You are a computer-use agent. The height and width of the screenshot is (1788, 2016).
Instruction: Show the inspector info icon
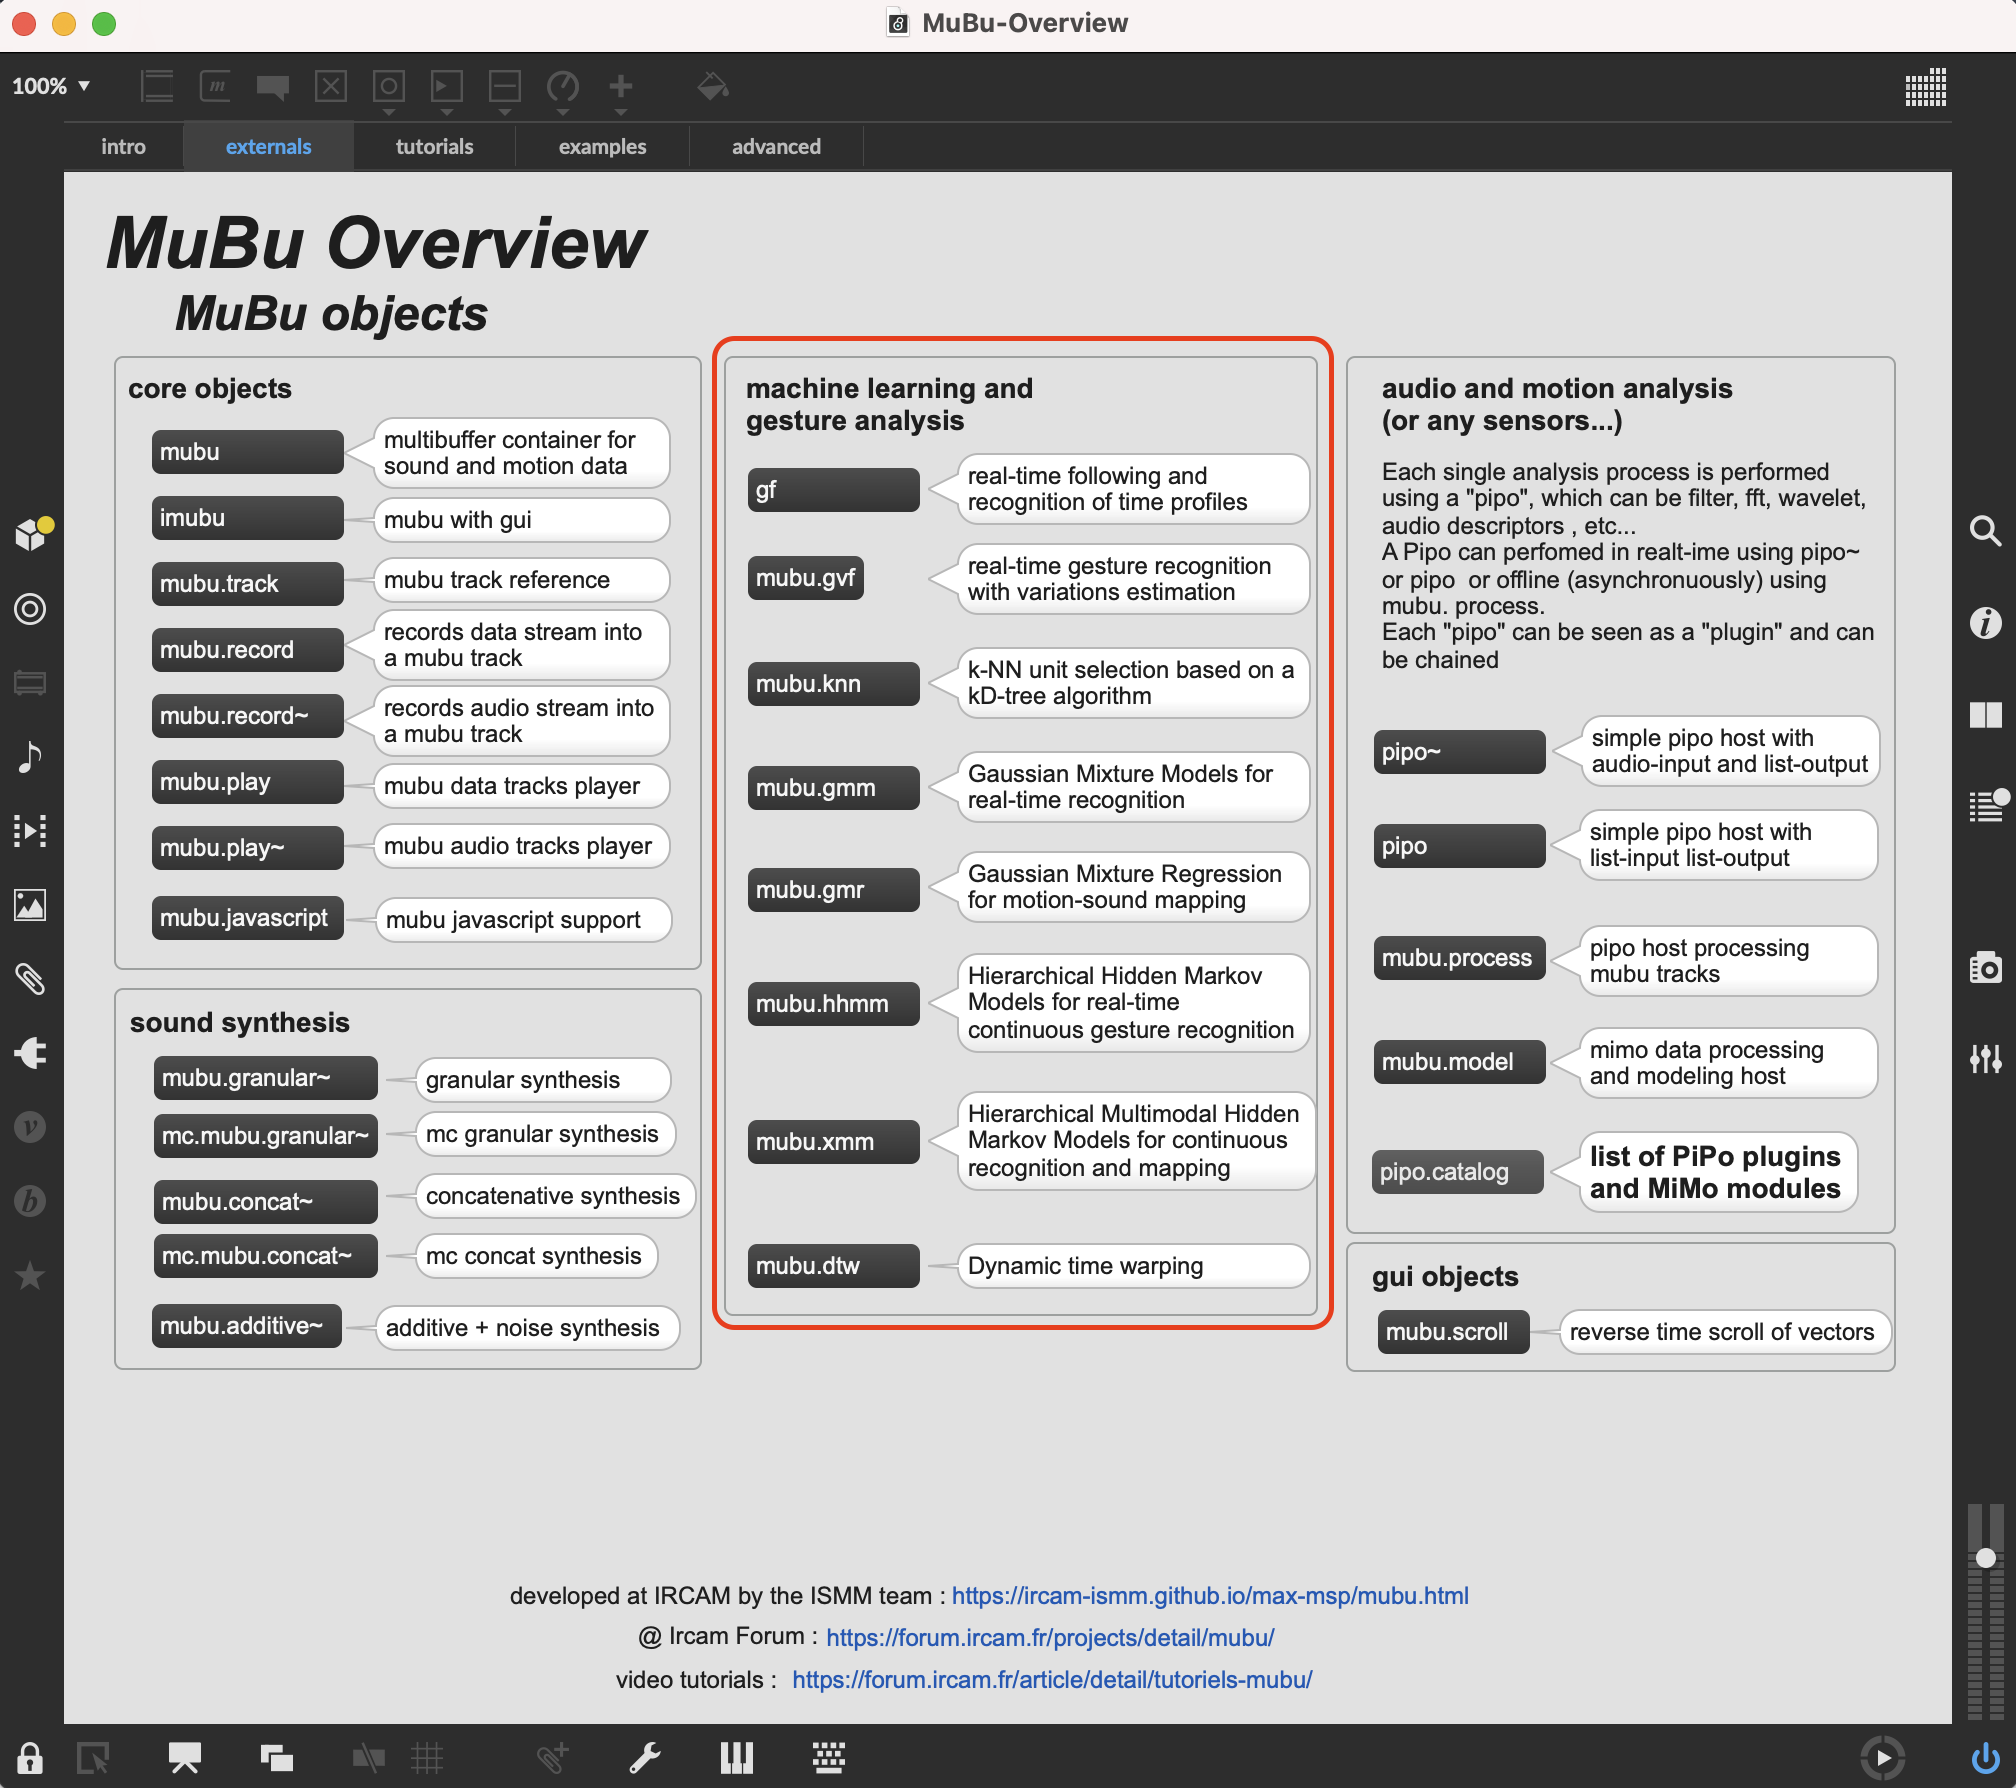[1985, 623]
